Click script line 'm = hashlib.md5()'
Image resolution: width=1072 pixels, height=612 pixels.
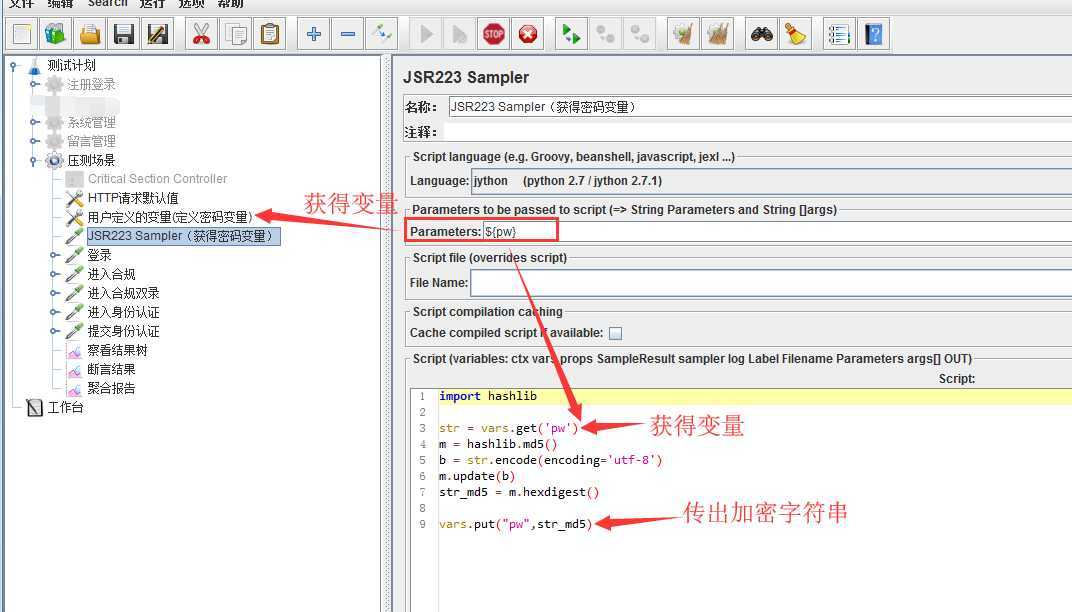498,444
